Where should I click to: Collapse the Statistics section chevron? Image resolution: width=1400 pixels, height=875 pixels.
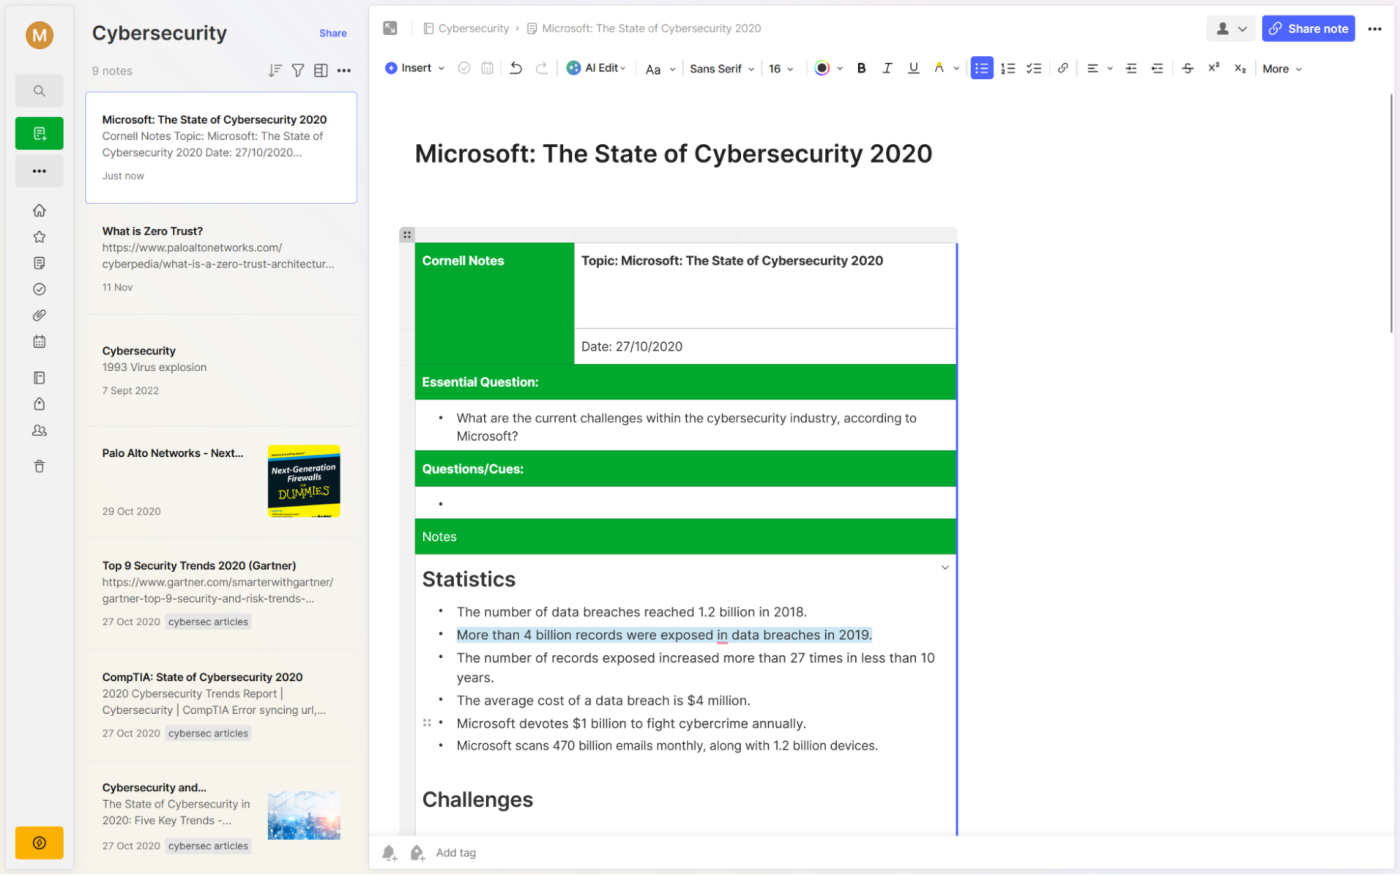point(945,568)
